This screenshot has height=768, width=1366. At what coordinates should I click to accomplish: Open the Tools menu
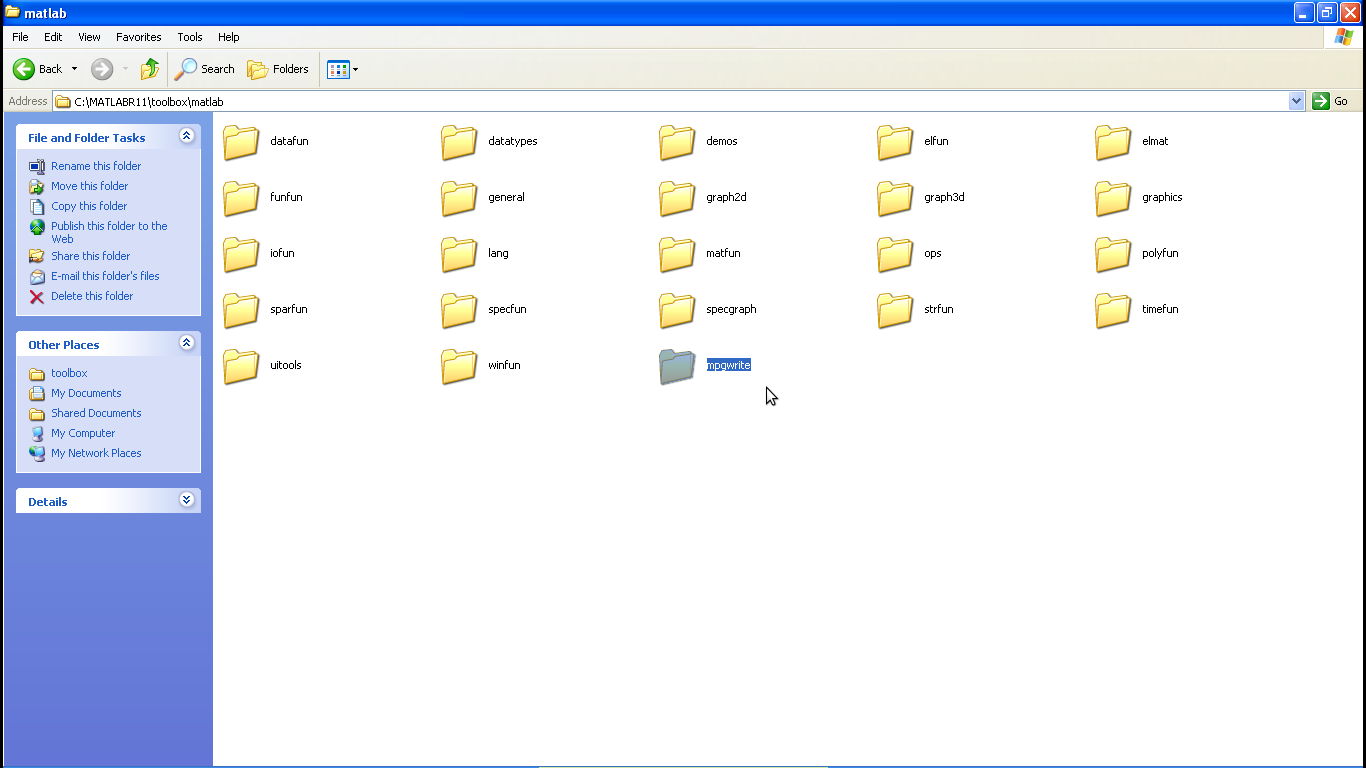190,37
